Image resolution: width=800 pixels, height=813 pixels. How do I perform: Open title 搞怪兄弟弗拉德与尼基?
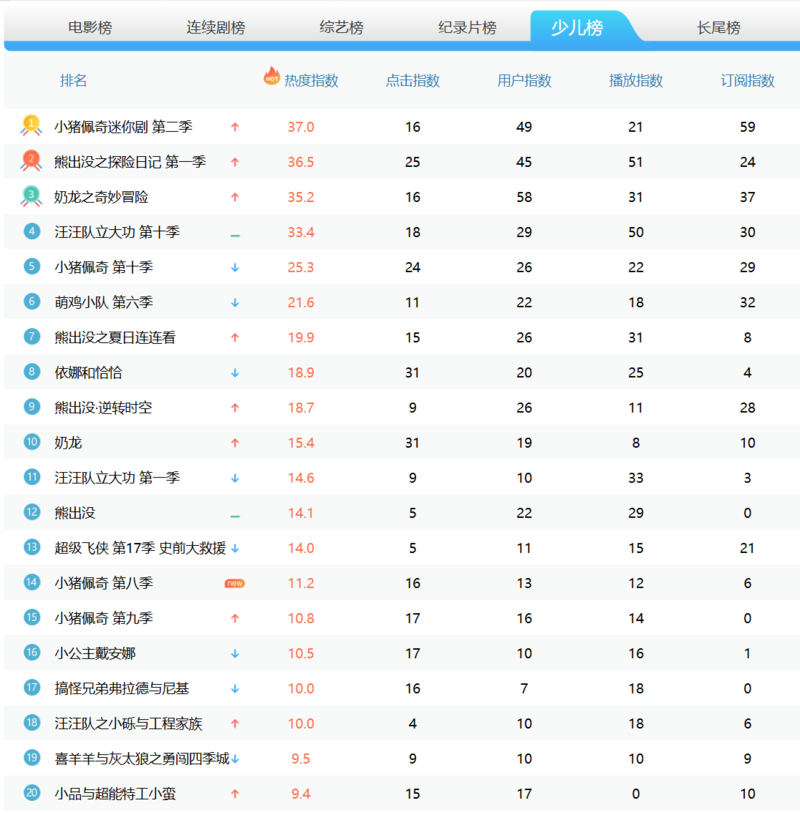(121, 689)
